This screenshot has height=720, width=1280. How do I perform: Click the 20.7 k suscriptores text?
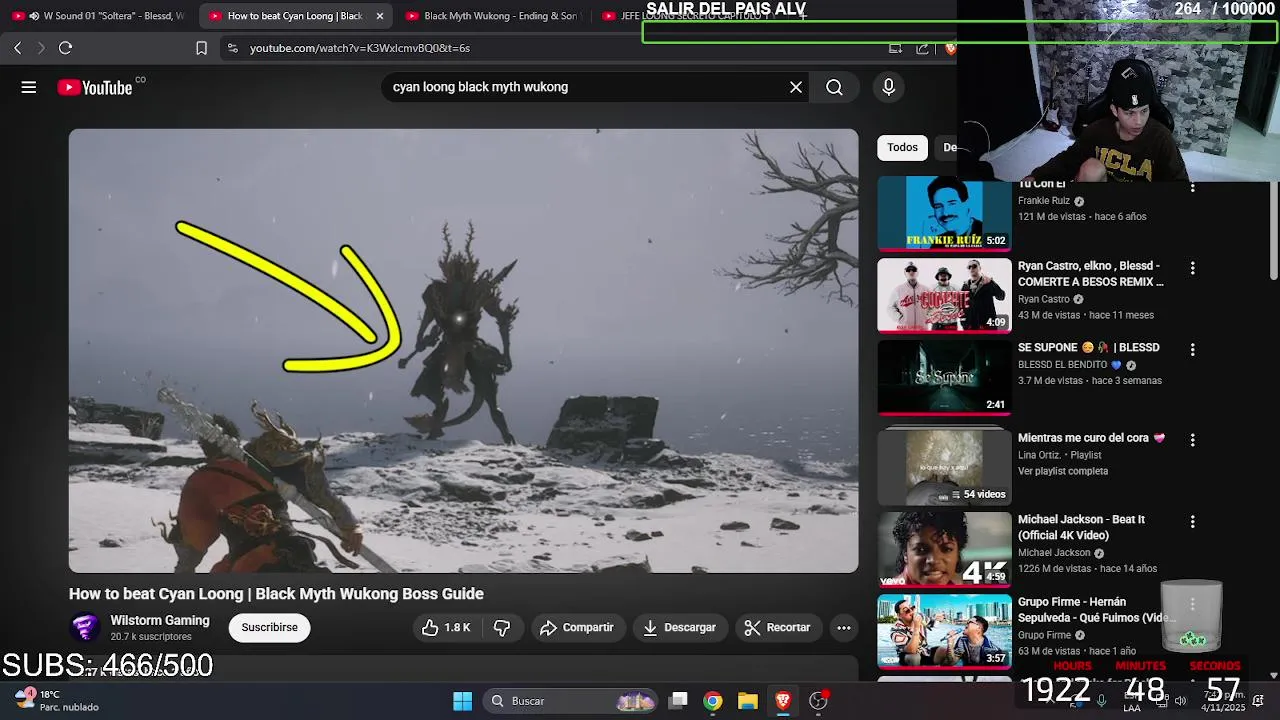[x=151, y=637]
